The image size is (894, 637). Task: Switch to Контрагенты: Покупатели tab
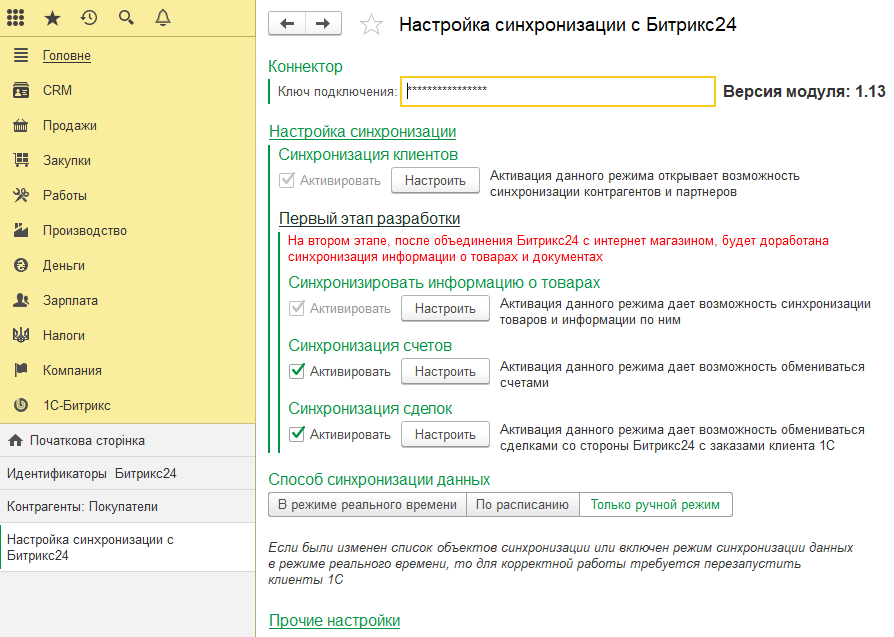[128, 506]
